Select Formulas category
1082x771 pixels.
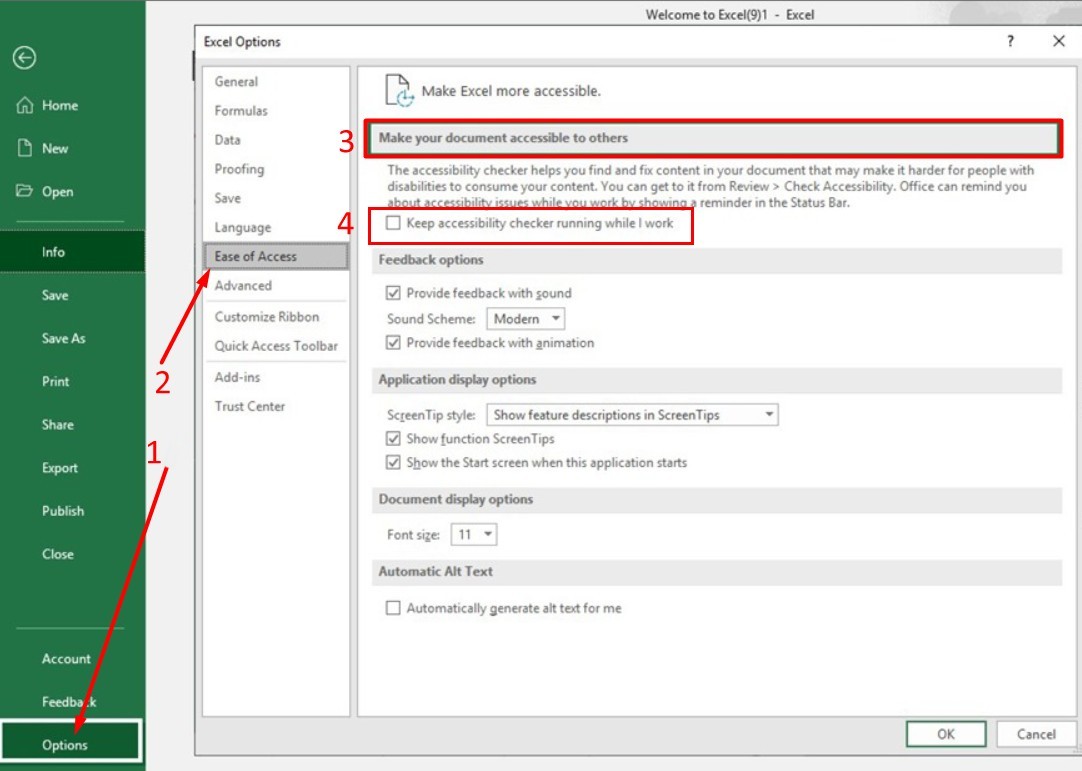click(276, 110)
